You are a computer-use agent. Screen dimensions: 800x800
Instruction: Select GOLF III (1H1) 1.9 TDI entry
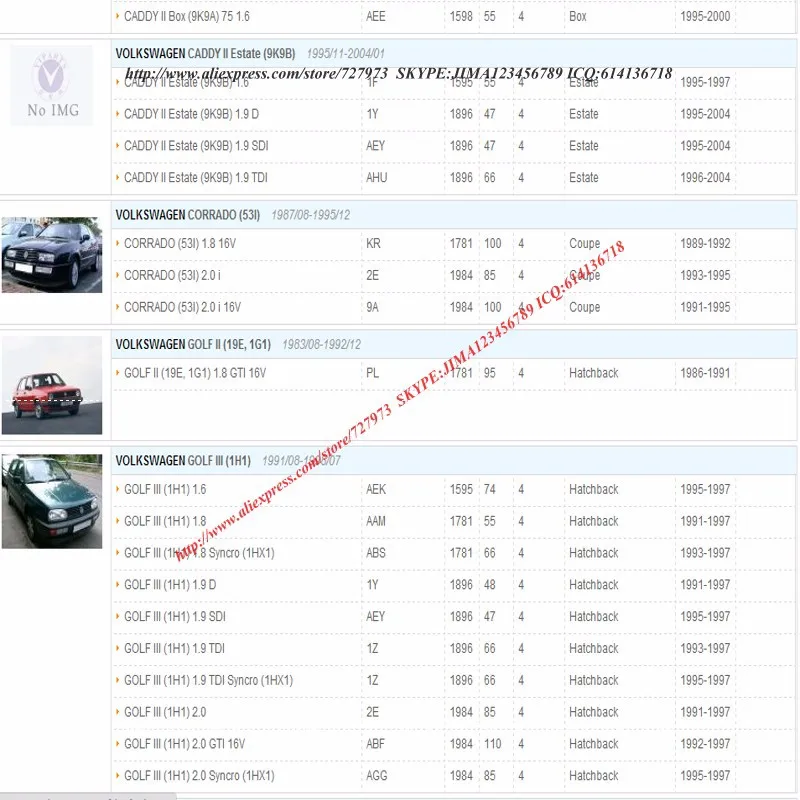point(174,648)
